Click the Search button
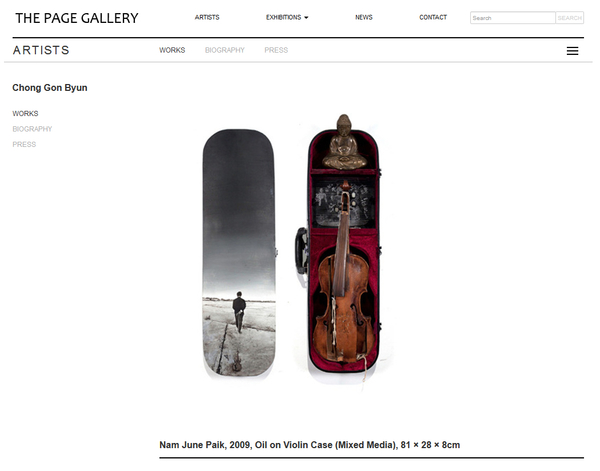The image size is (600, 471). [569, 18]
